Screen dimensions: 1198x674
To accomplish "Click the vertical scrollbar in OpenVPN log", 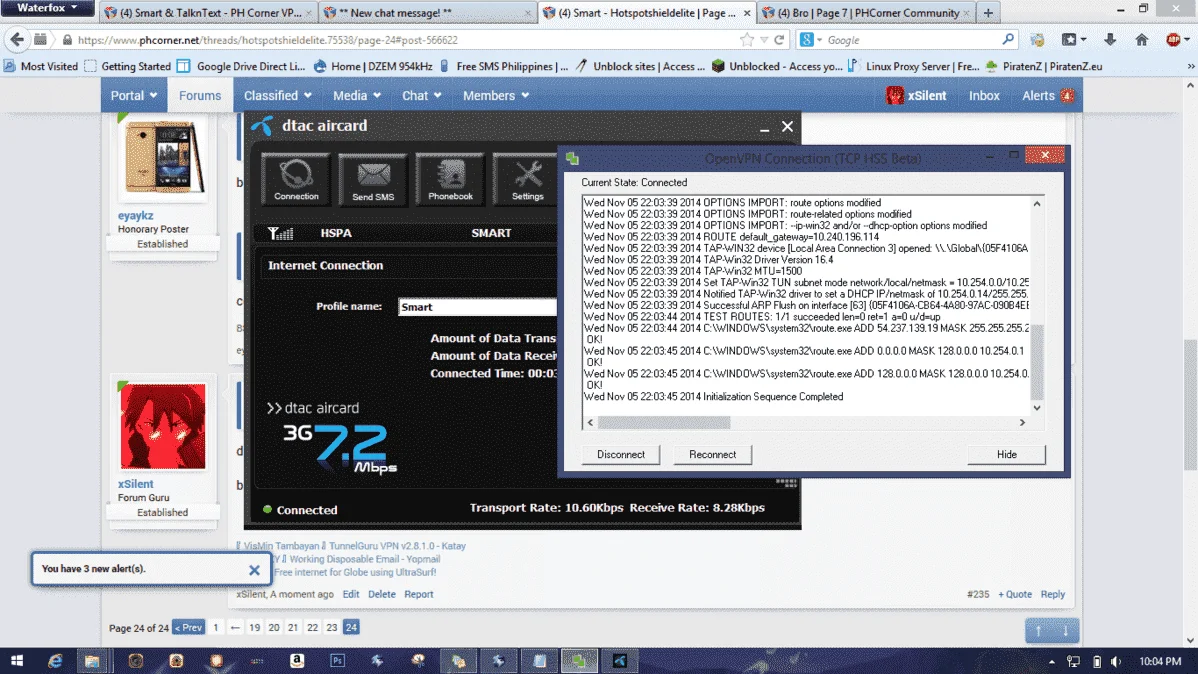I will pyautogui.click(x=1037, y=361).
